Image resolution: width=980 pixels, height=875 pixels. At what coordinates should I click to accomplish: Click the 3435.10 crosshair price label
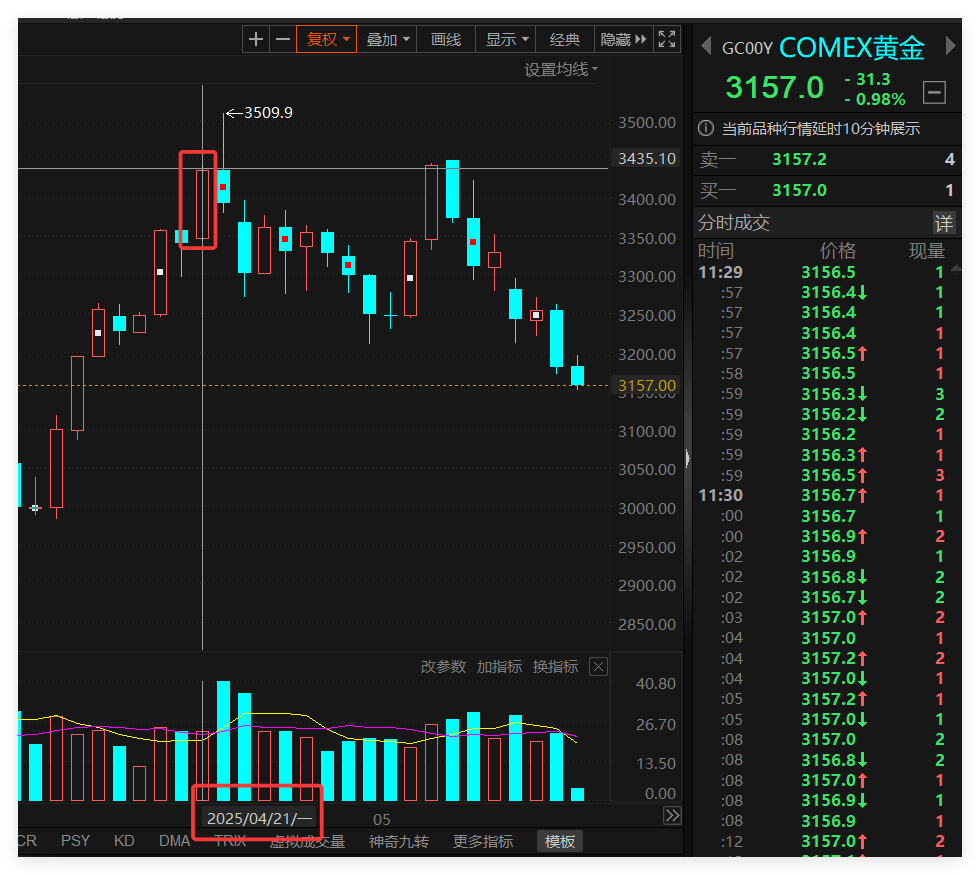647,159
